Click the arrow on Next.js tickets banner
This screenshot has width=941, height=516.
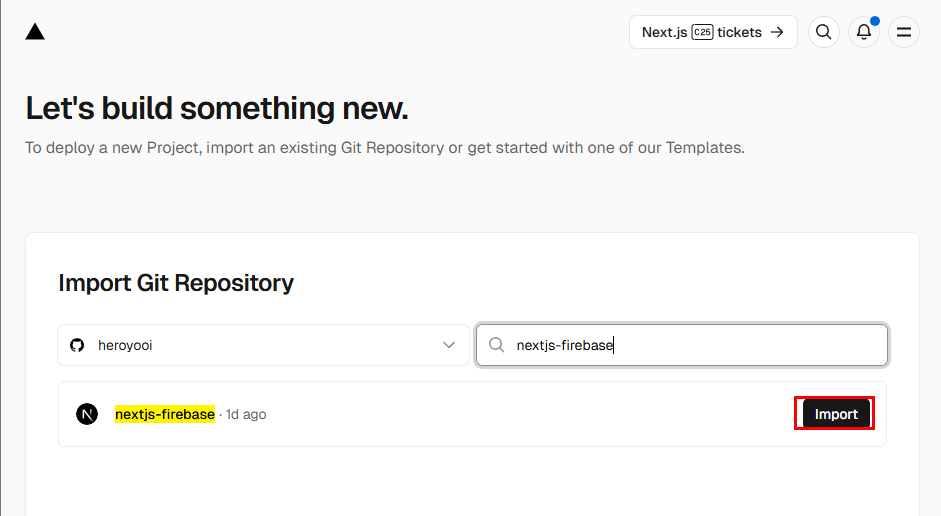coord(776,32)
